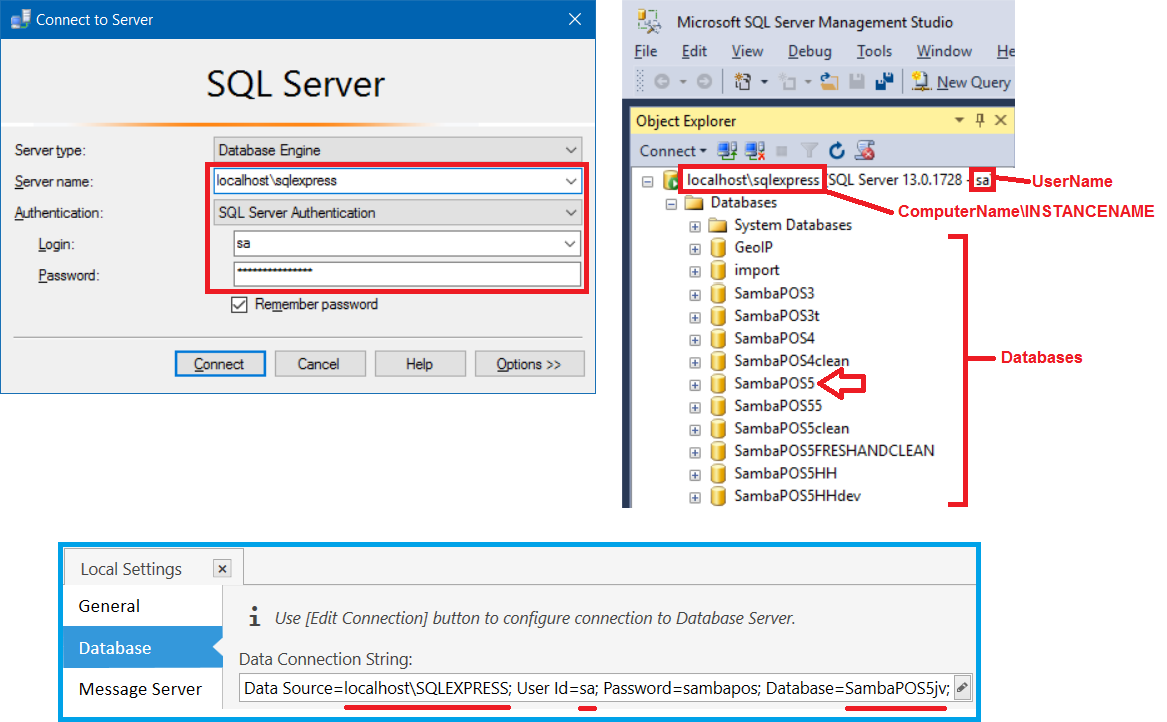1167x722 pixels.
Task: Click the Disconnect server icon
Action: tap(755, 151)
